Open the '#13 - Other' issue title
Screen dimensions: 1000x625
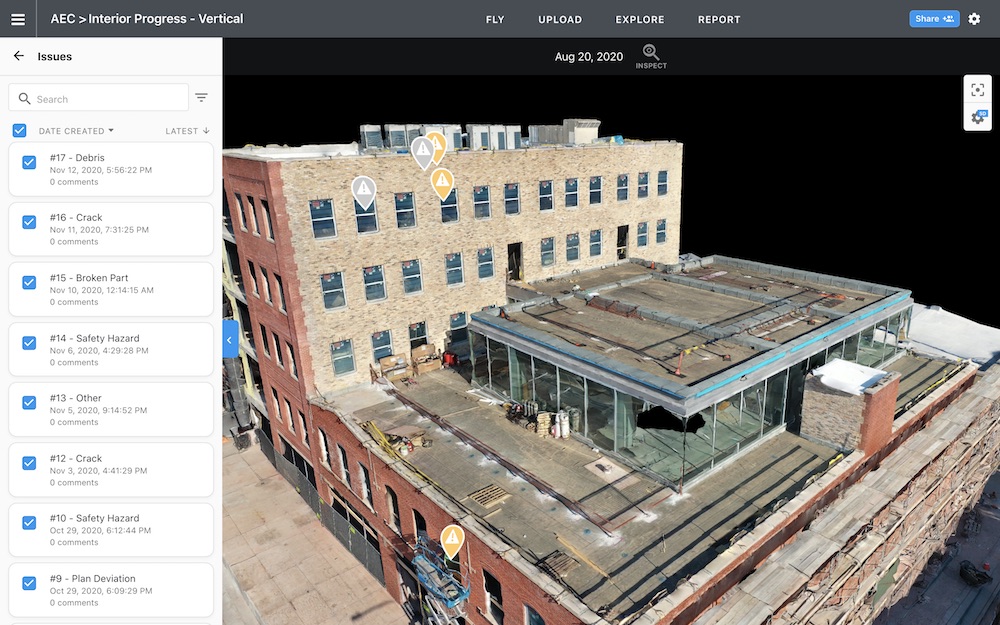[x=75, y=398]
